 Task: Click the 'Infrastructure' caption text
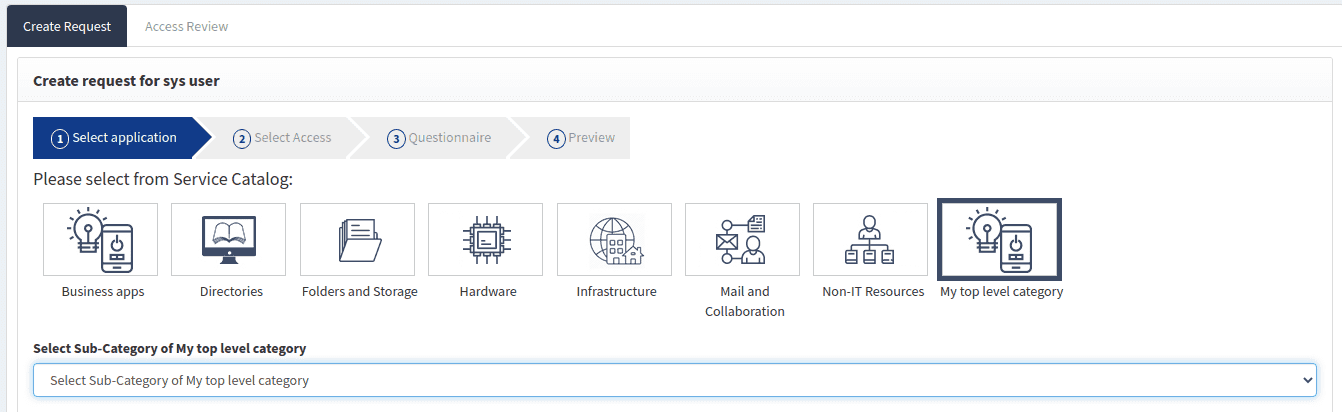pos(616,292)
